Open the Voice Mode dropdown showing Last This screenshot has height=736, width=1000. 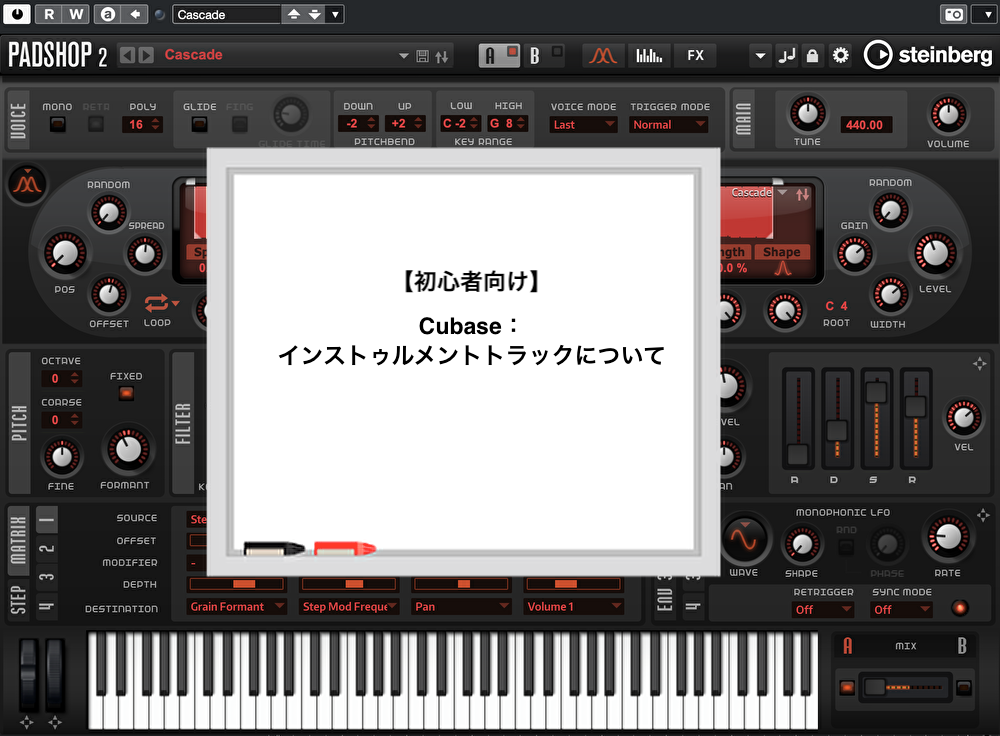[583, 125]
